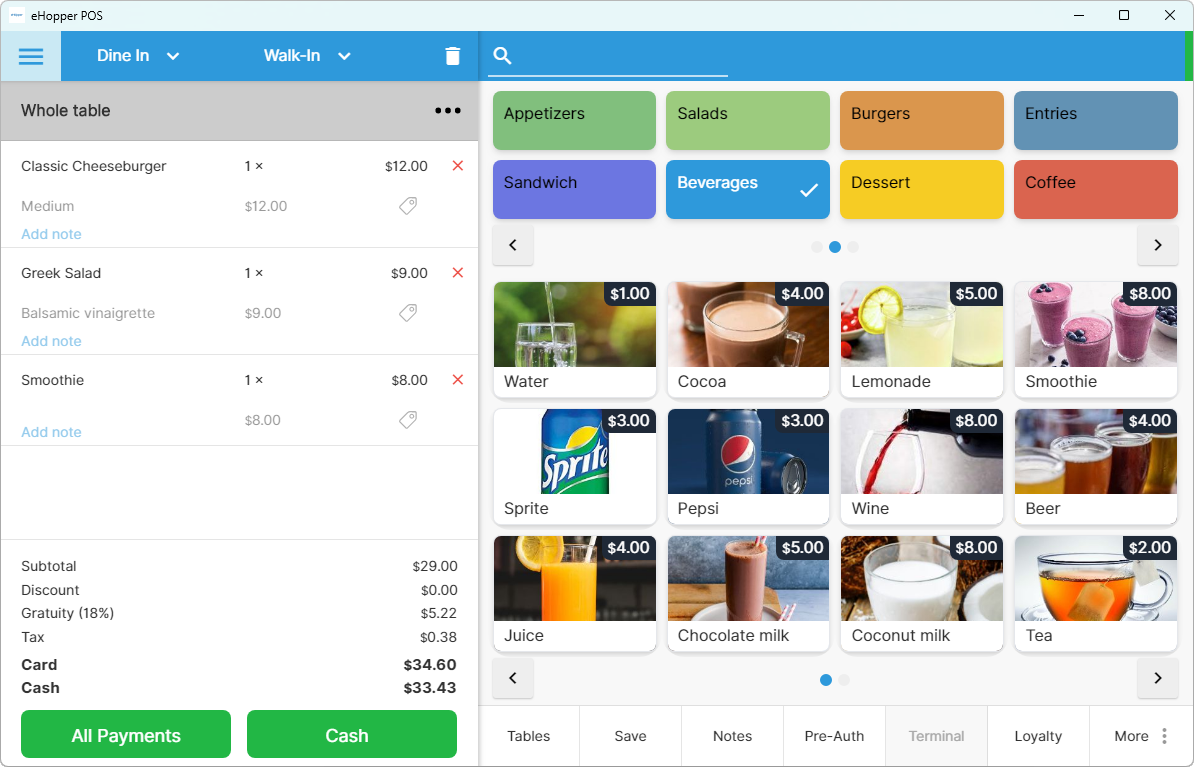Delete Smoothie item using red X
Screen dimensions: 1194x767
pos(458,380)
